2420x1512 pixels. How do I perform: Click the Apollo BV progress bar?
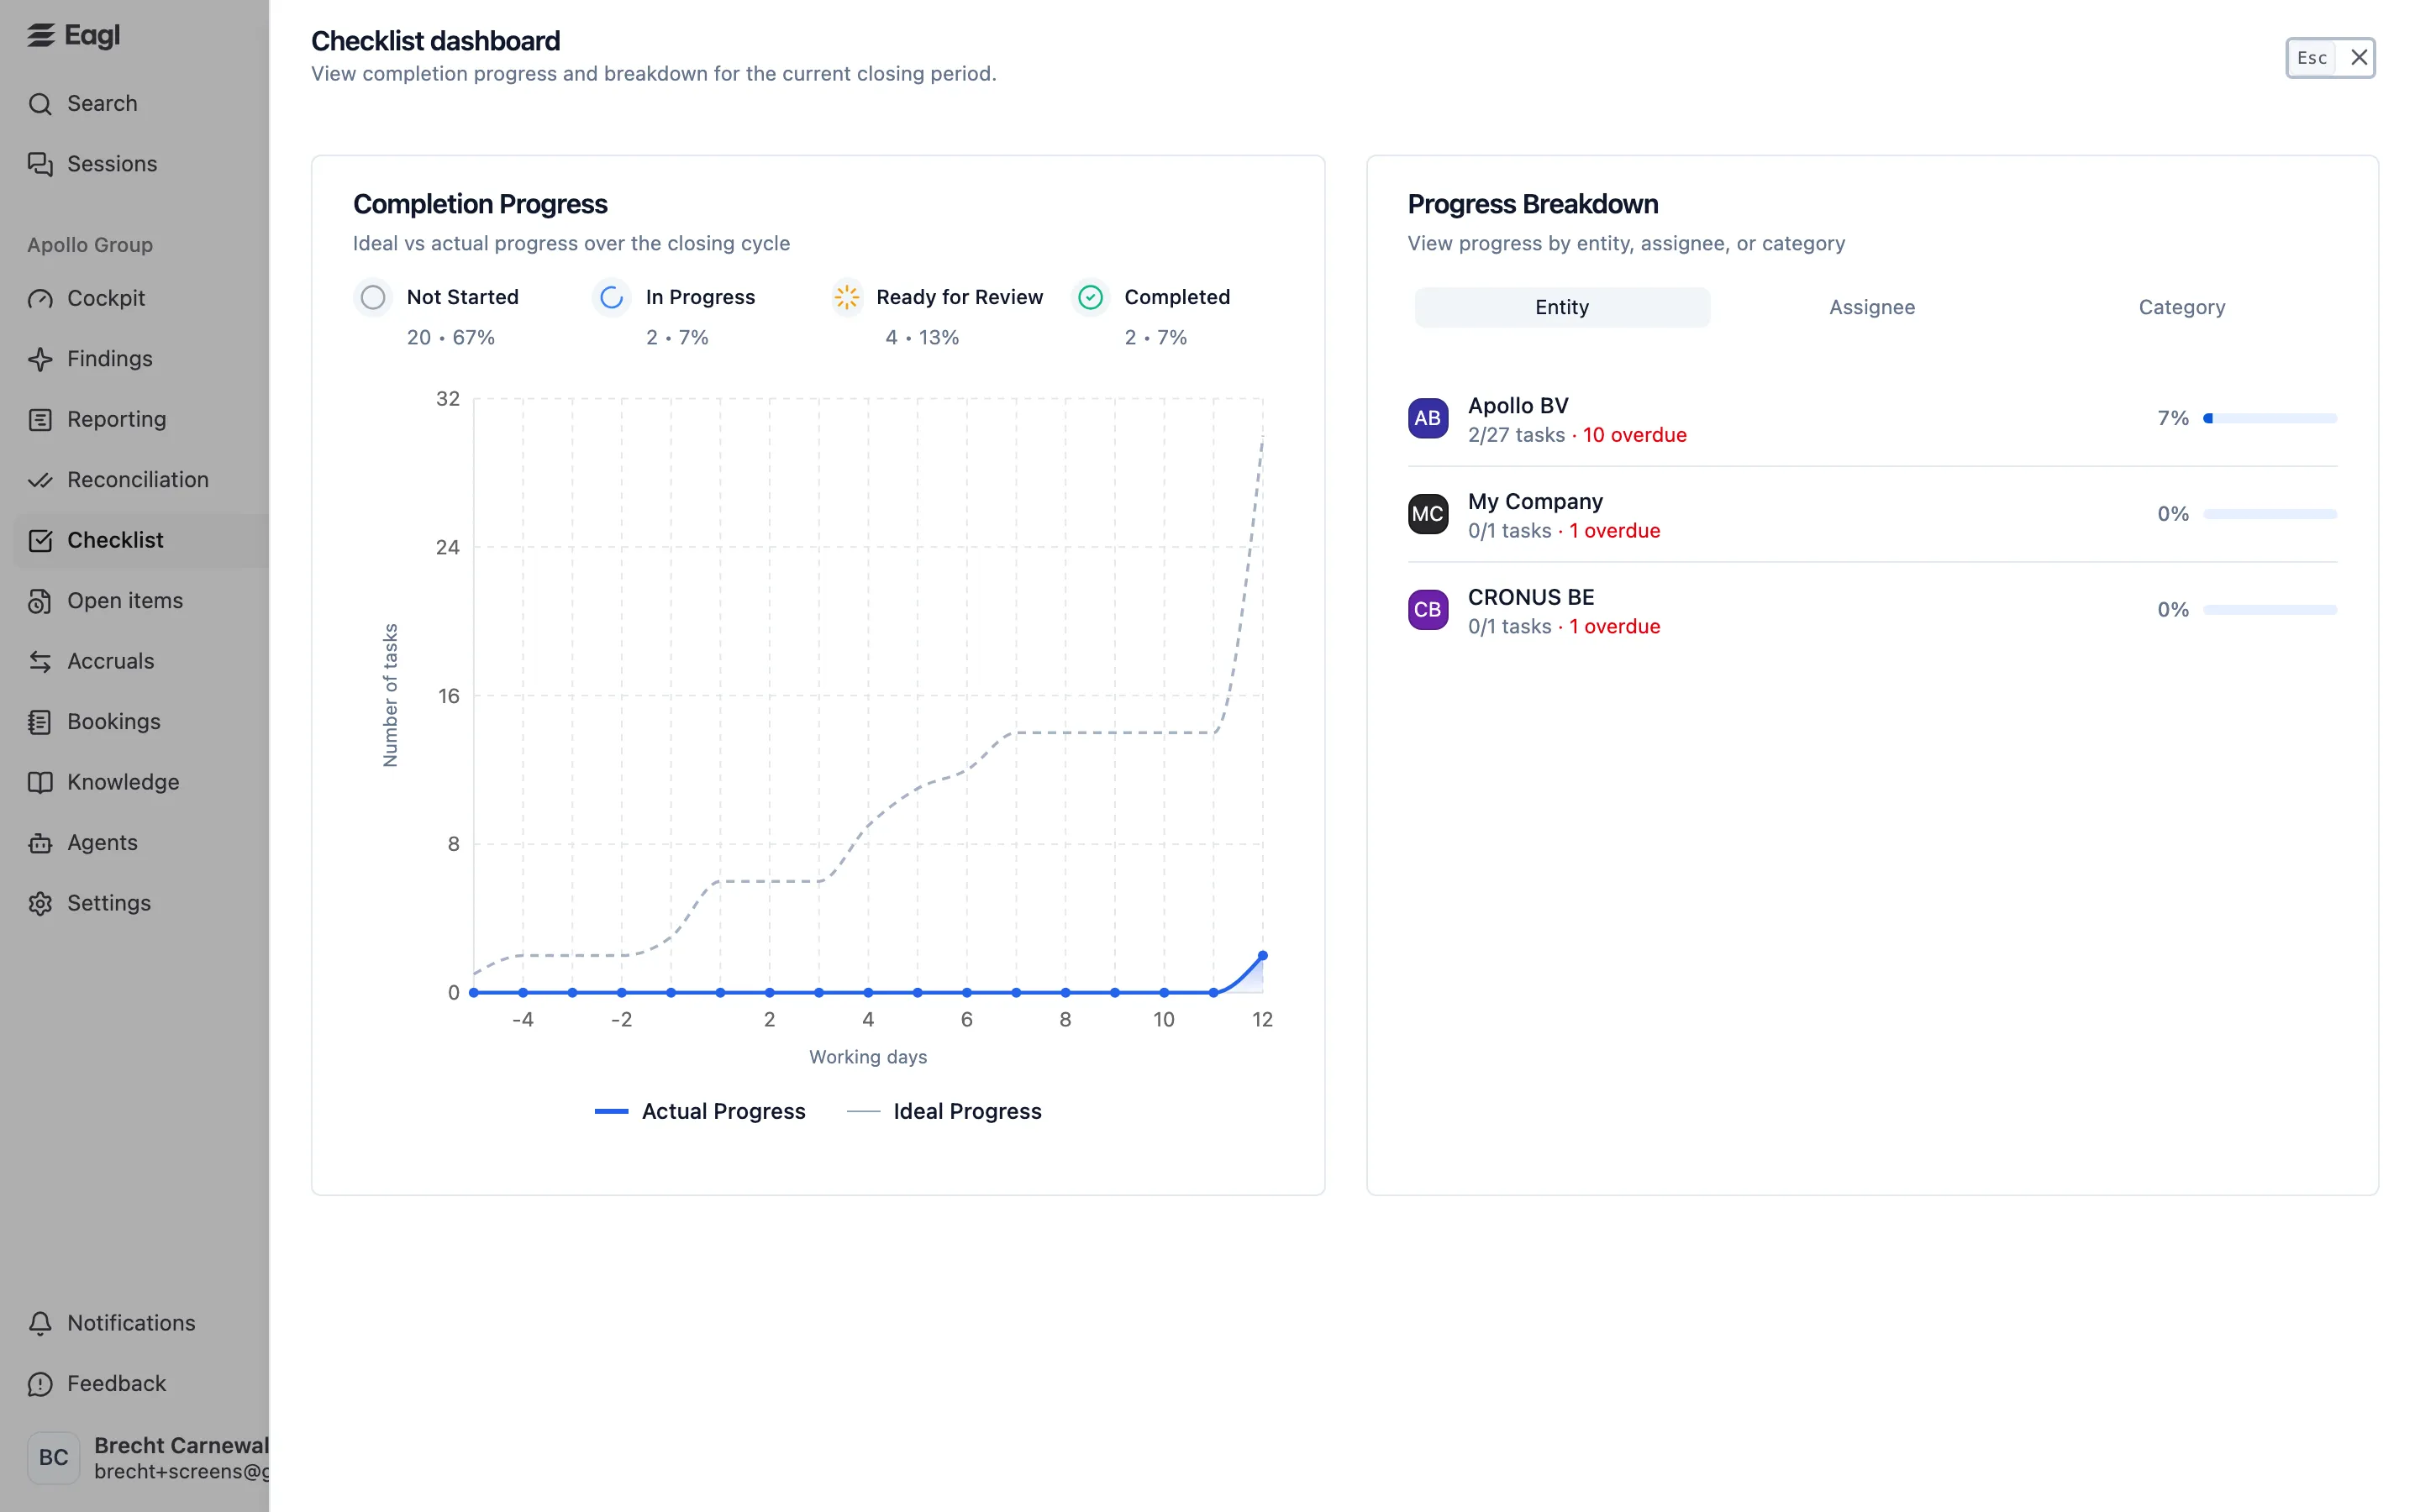click(2270, 419)
